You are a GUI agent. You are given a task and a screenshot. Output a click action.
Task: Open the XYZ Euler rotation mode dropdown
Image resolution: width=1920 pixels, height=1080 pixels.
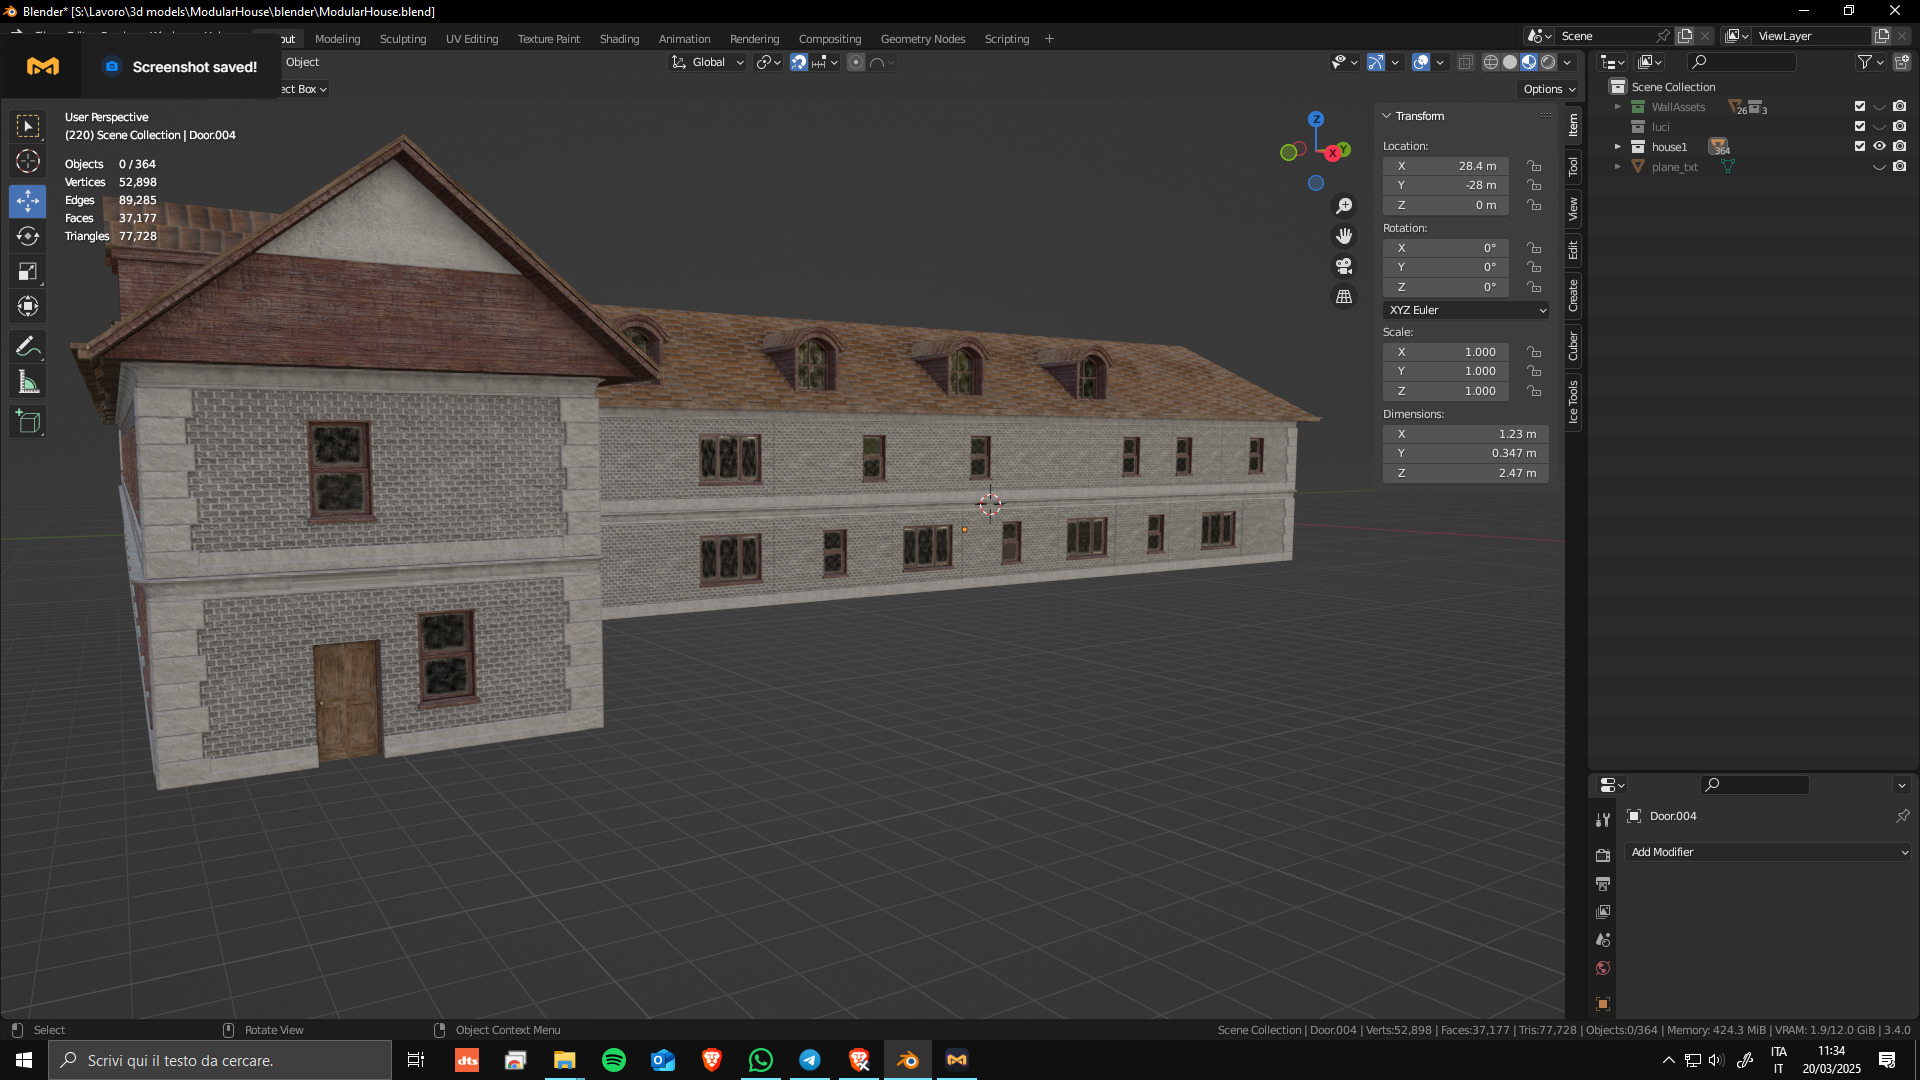(x=1466, y=310)
